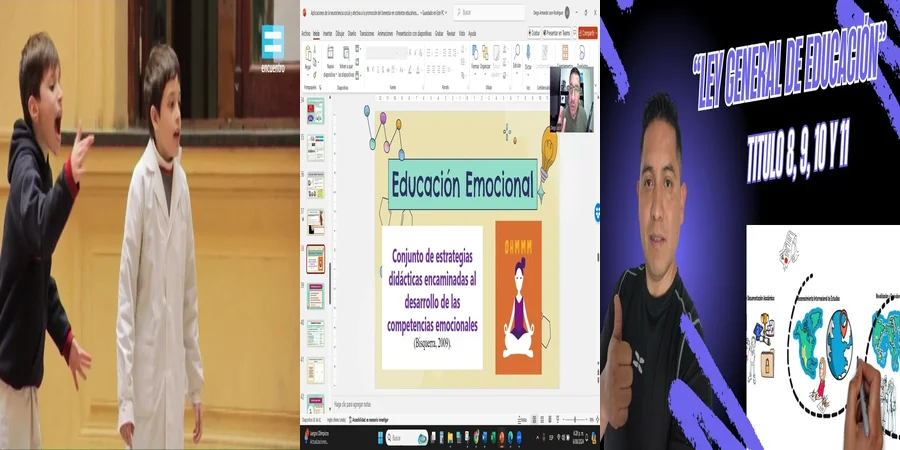Expand the Dictar dropdown arrow
Viewport: 900px width, 450px height.
click(528, 74)
